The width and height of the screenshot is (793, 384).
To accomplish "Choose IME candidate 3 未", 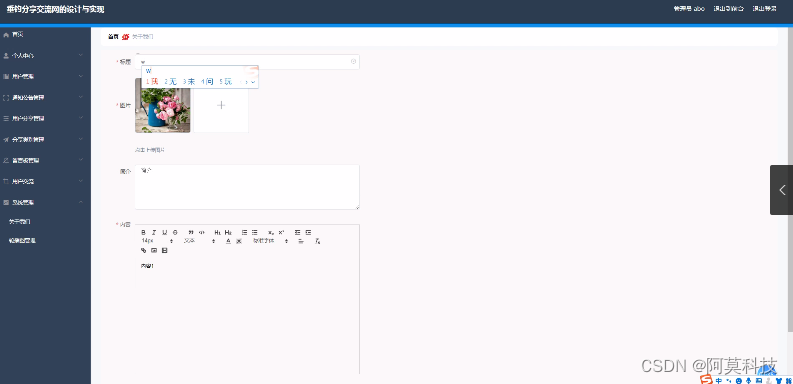I will [x=189, y=81].
